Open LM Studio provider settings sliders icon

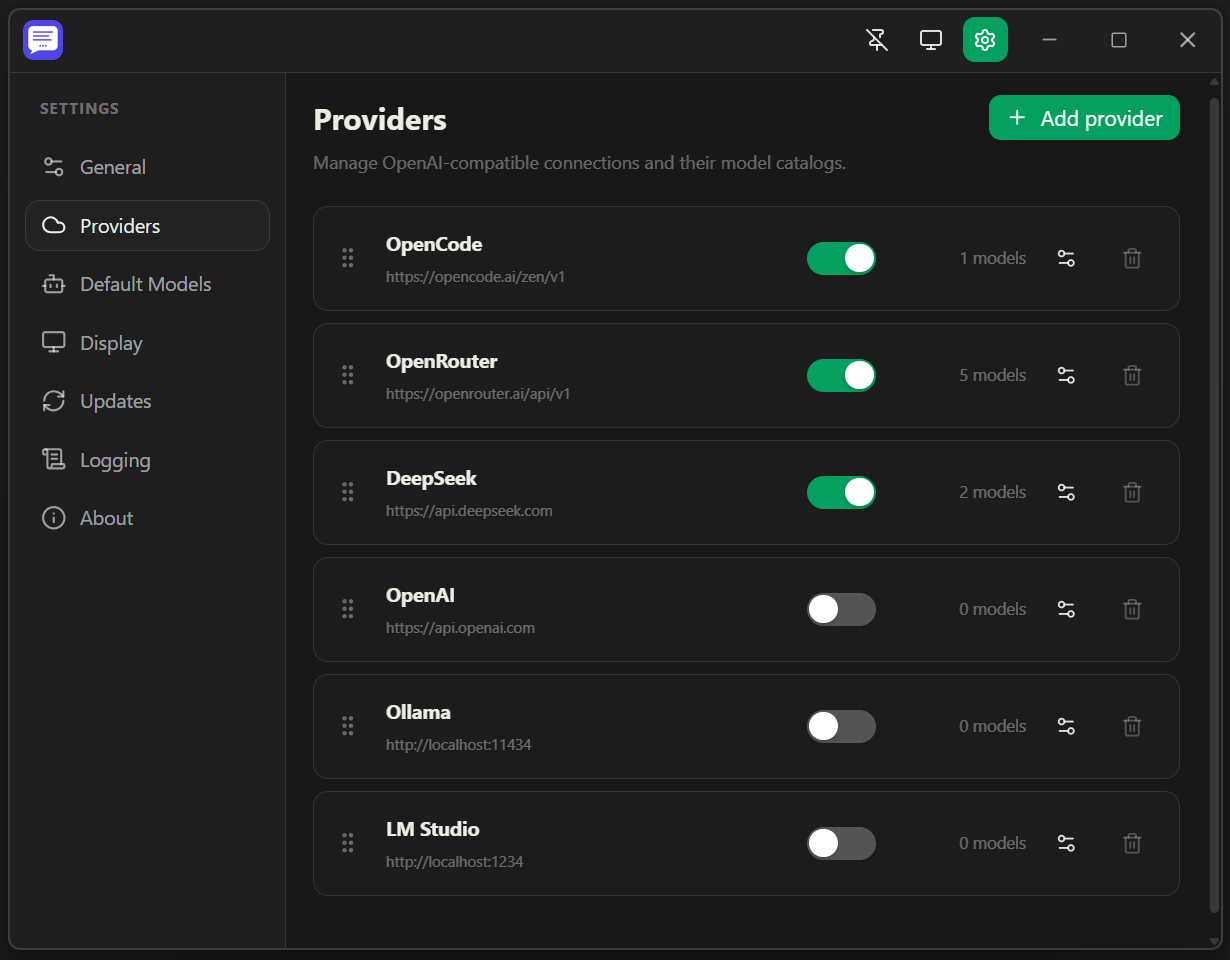(1066, 843)
